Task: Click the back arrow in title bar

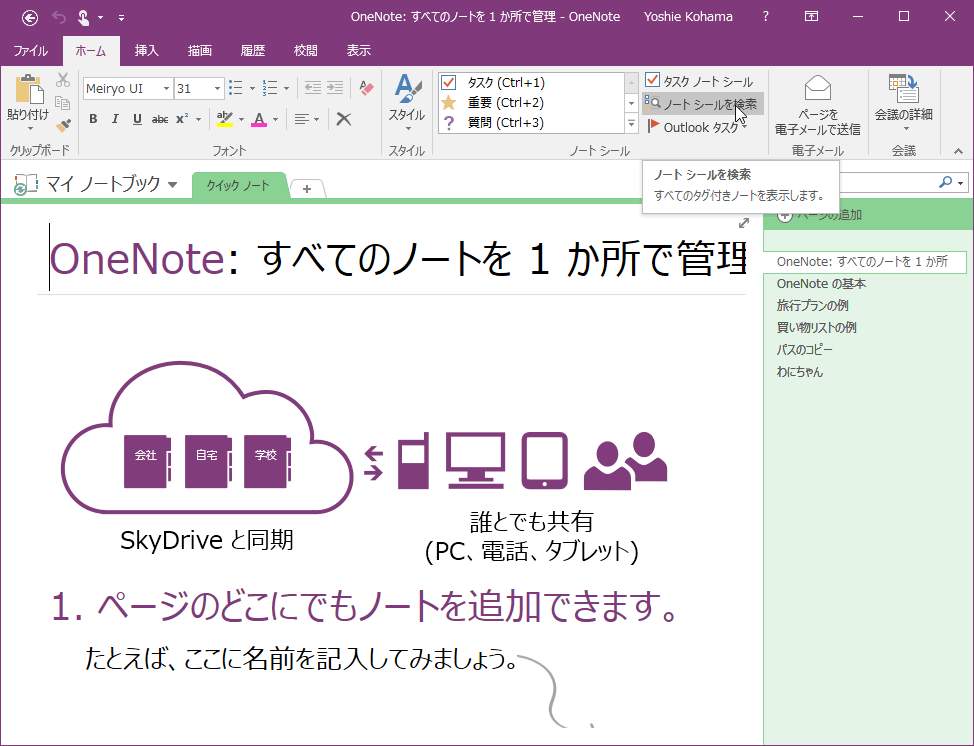Action: [x=30, y=17]
